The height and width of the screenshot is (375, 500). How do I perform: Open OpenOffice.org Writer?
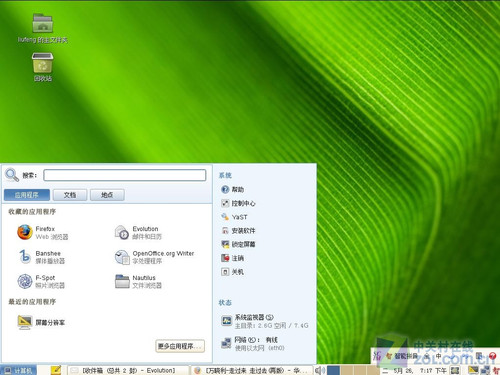154,257
